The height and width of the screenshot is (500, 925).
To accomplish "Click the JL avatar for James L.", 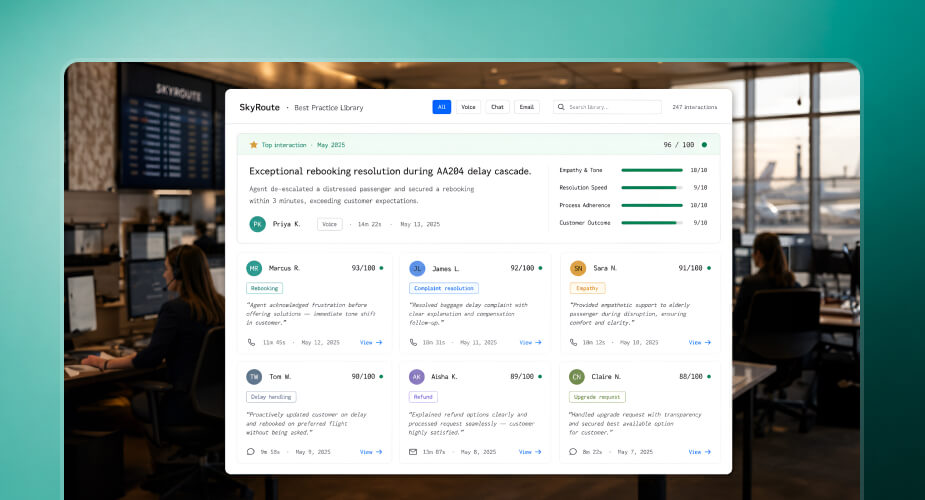I will pos(417,268).
